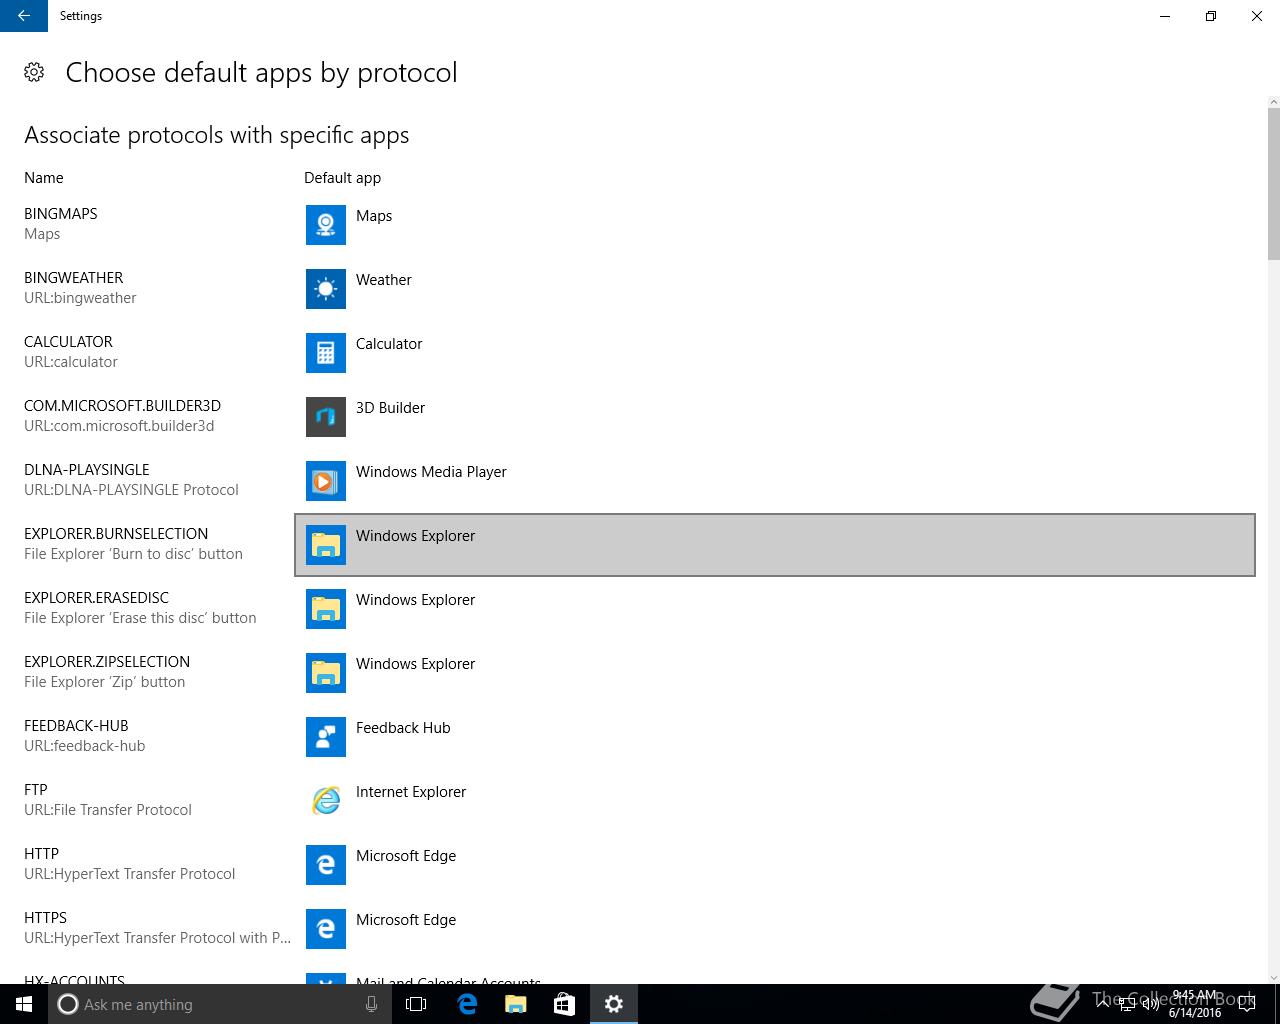The image size is (1280, 1024).
Task: Click the Microsoft Edge icon for HTTPS
Action: 325,929
